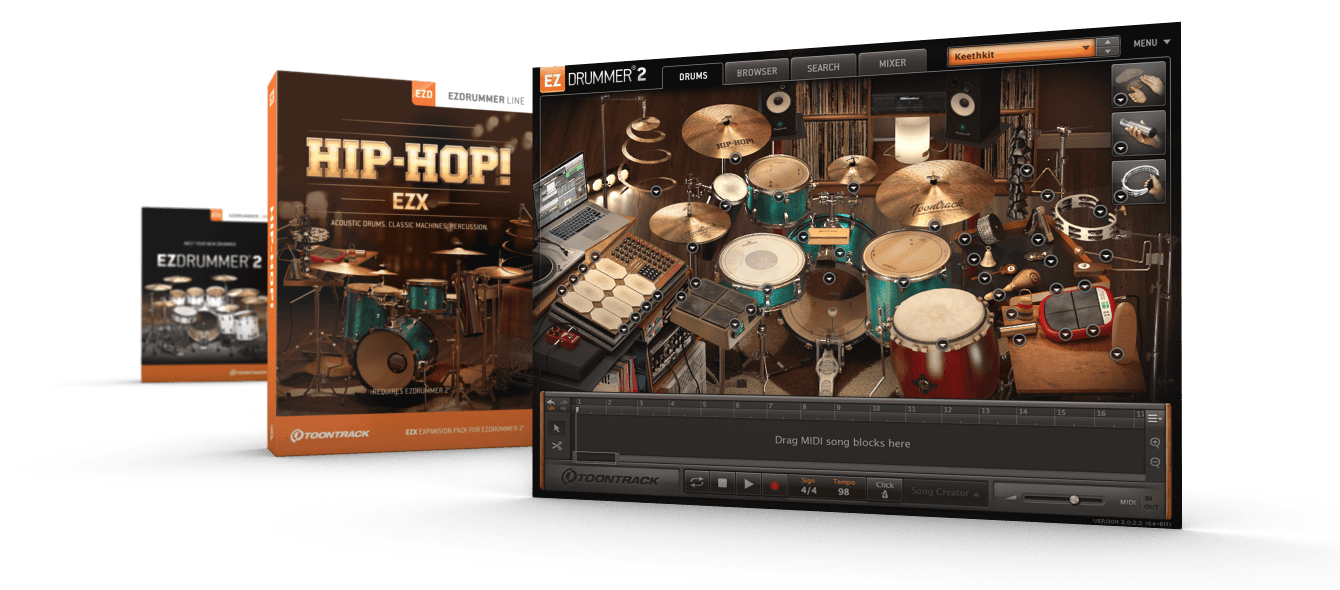The image size is (1340, 590).
Task: Select the arrow pointer tool beside the timeline
Action: click(558, 428)
